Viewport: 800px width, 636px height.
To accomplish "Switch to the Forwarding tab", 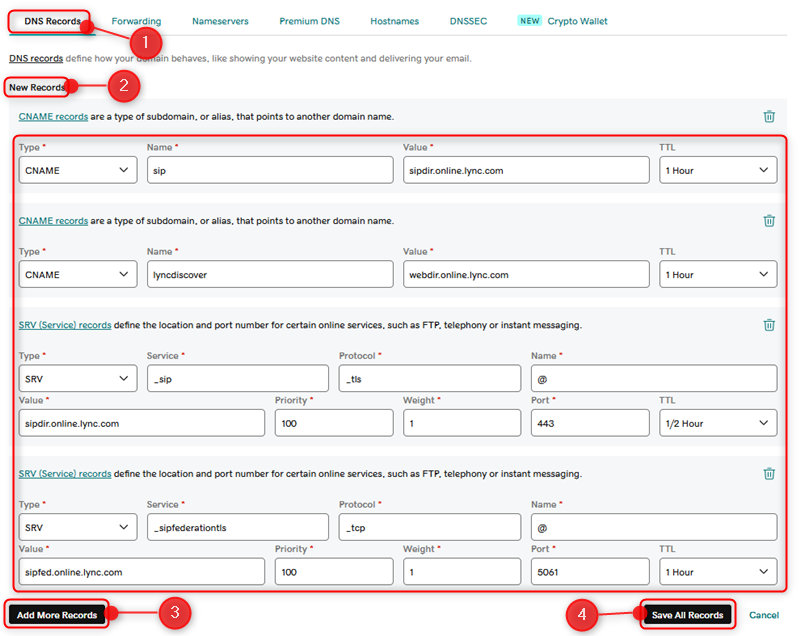I will [136, 21].
